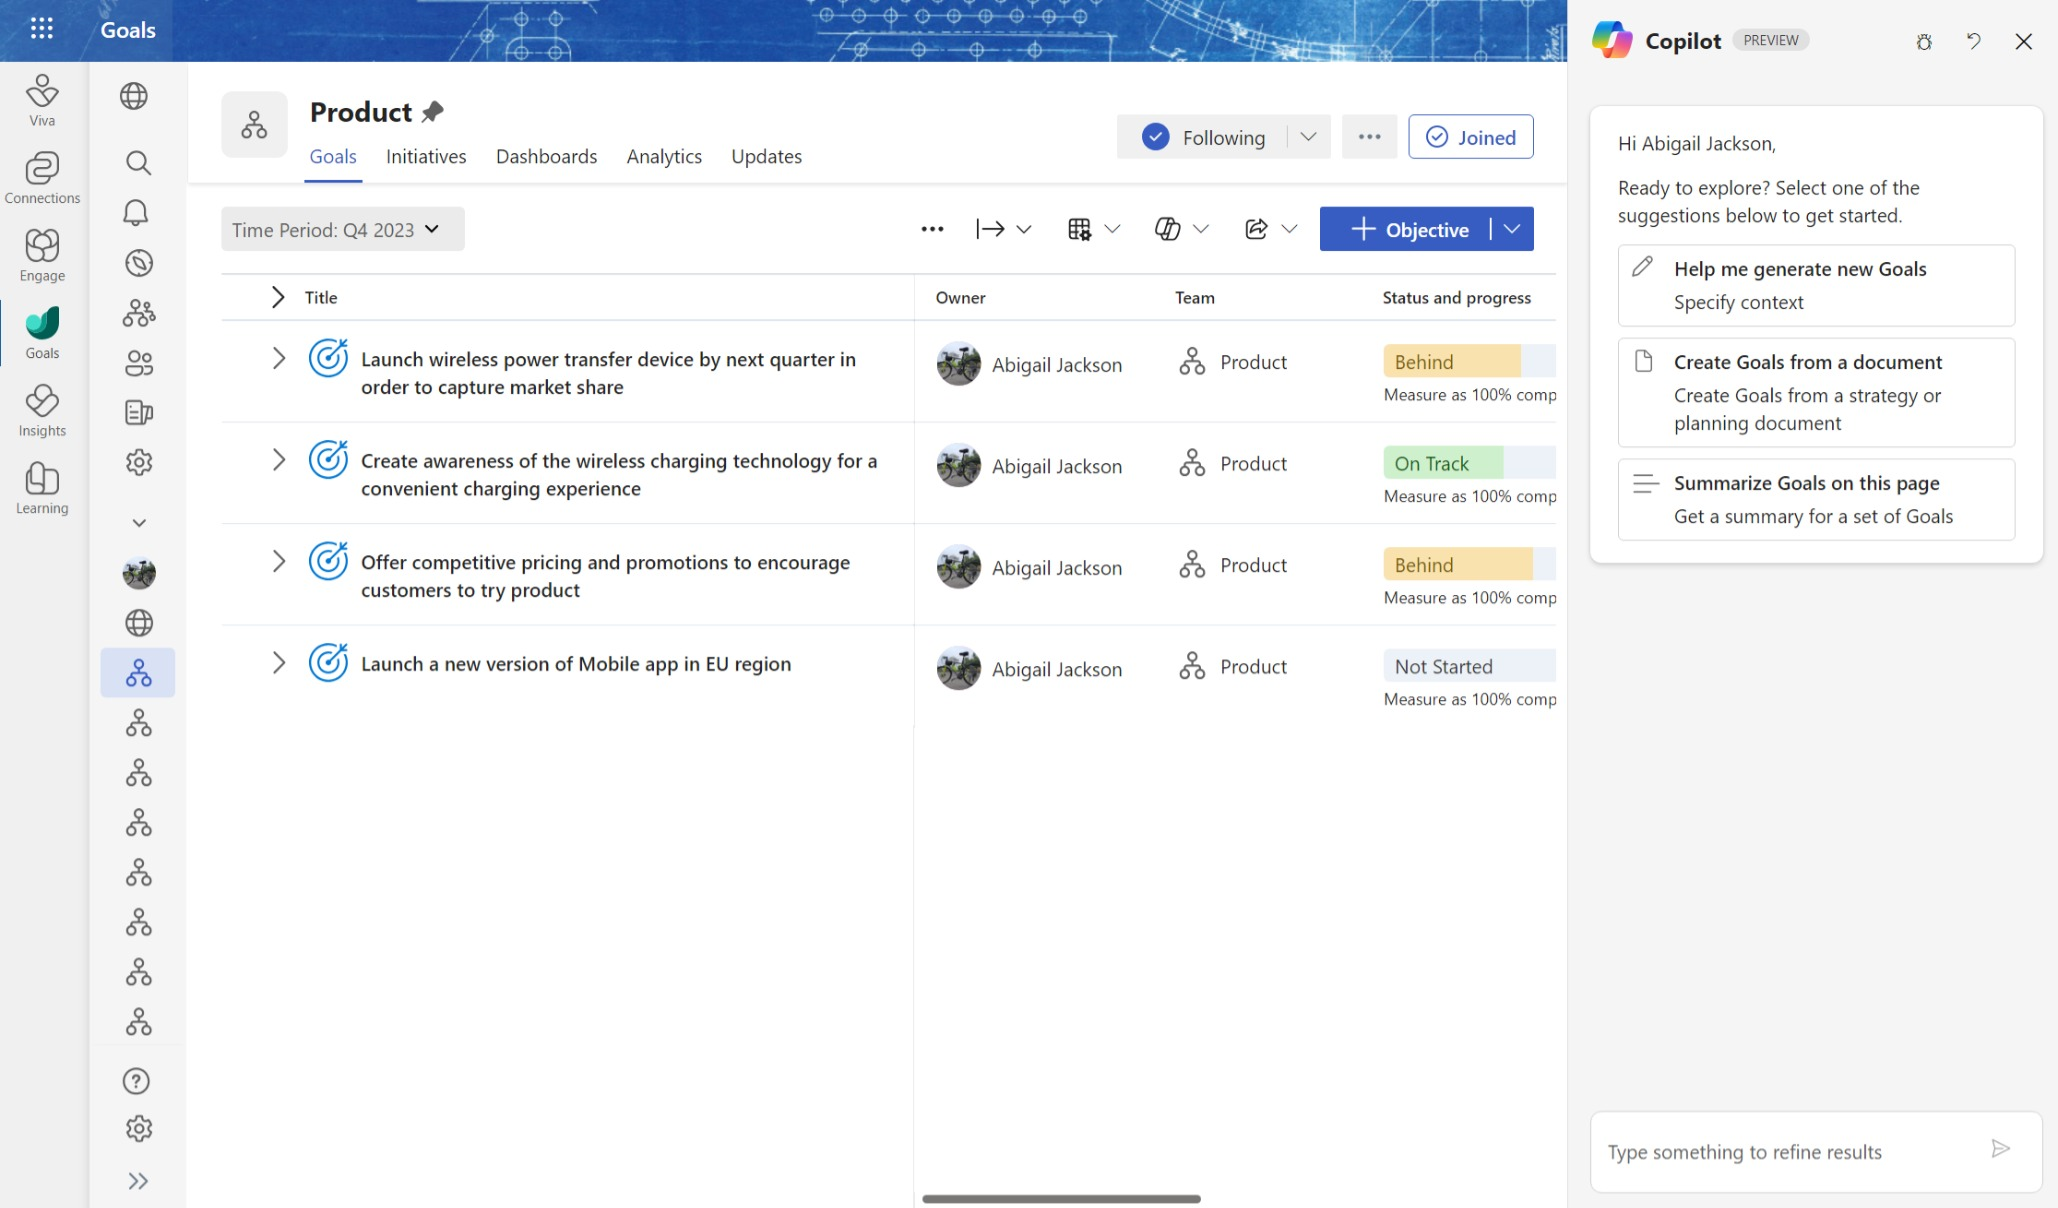Image resolution: width=2058 pixels, height=1208 pixels.
Task: Switch to the Analytics tab
Action: pyautogui.click(x=663, y=155)
